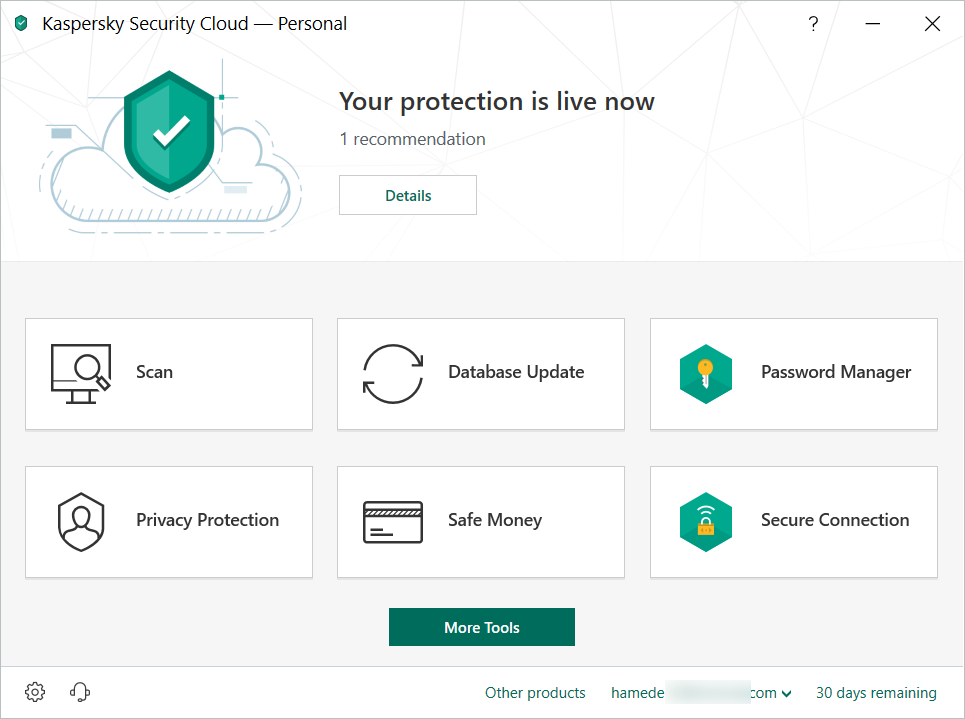Image resolution: width=965 pixels, height=719 pixels.
Task: Click the Kaspersky logo in title bar
Action: pyautogui.click(x=21, y=25)
